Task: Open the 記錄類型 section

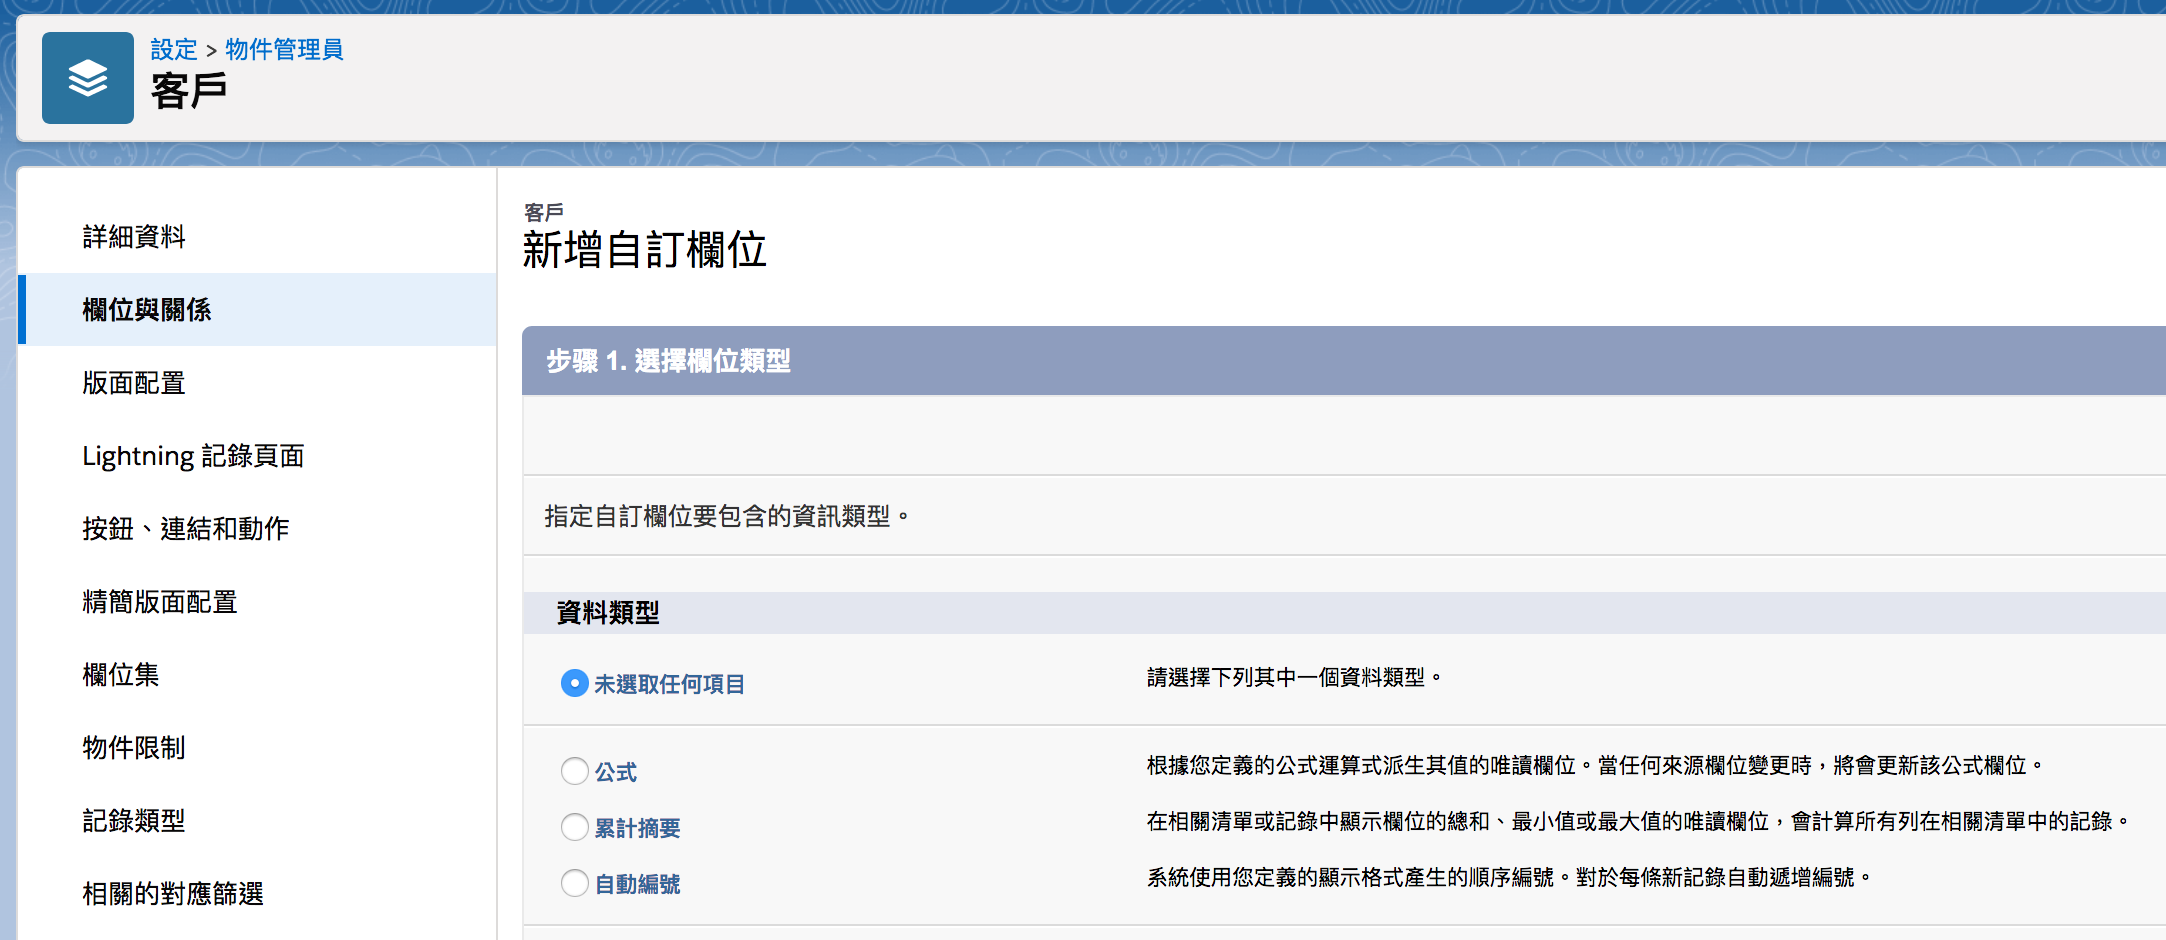Action: coord(133,821)
